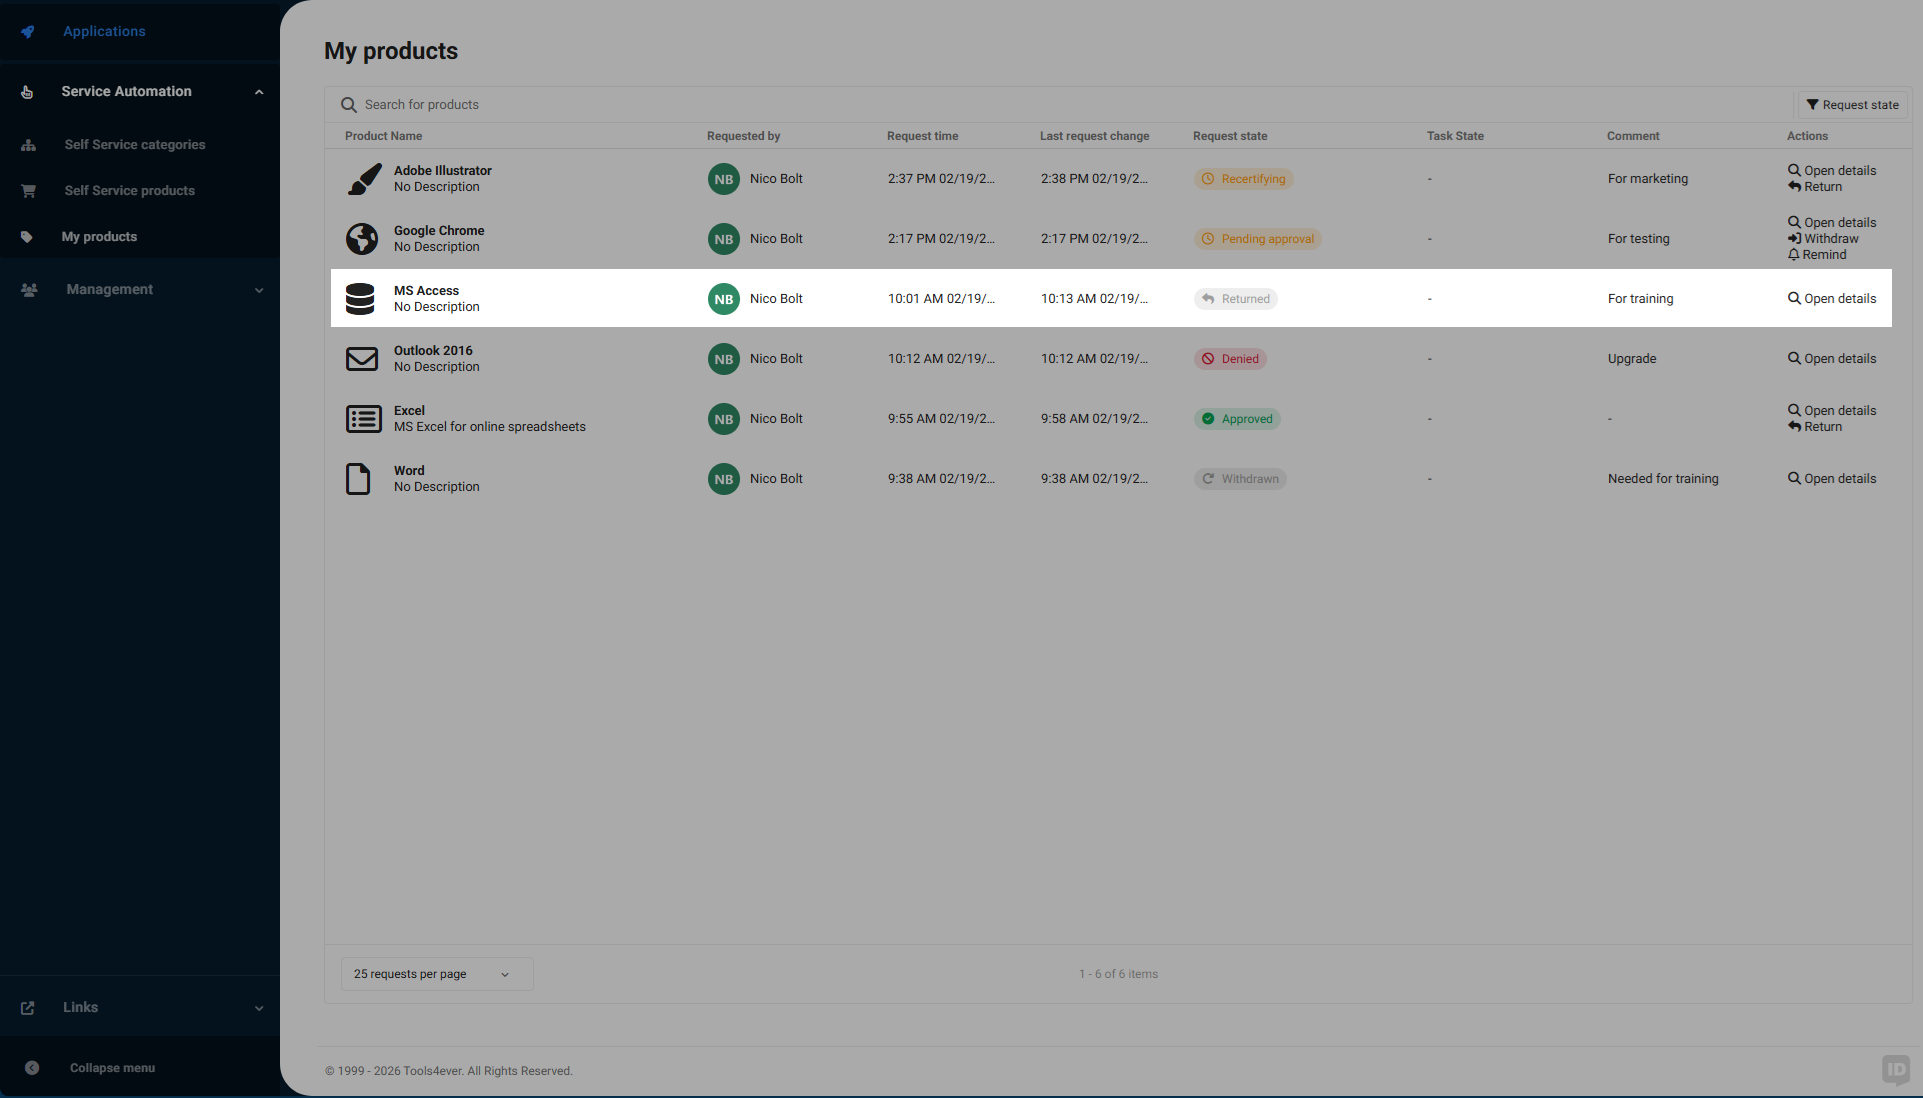Viewport: 1923px width, 1098px height.
Task: Select My products in the sidebar
Action: [x=99, y=236]
